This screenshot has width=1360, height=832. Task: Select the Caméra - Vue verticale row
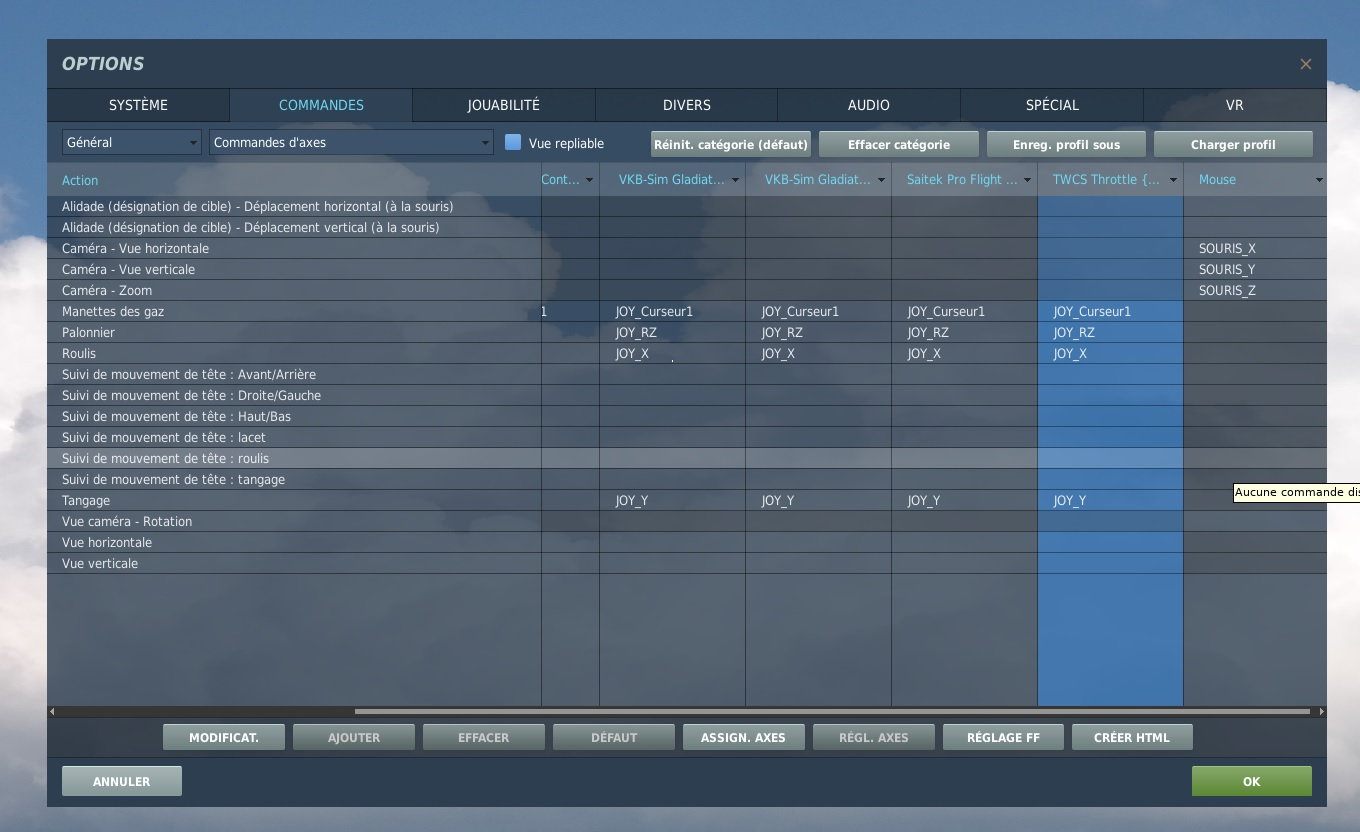(x=686, y=269)
